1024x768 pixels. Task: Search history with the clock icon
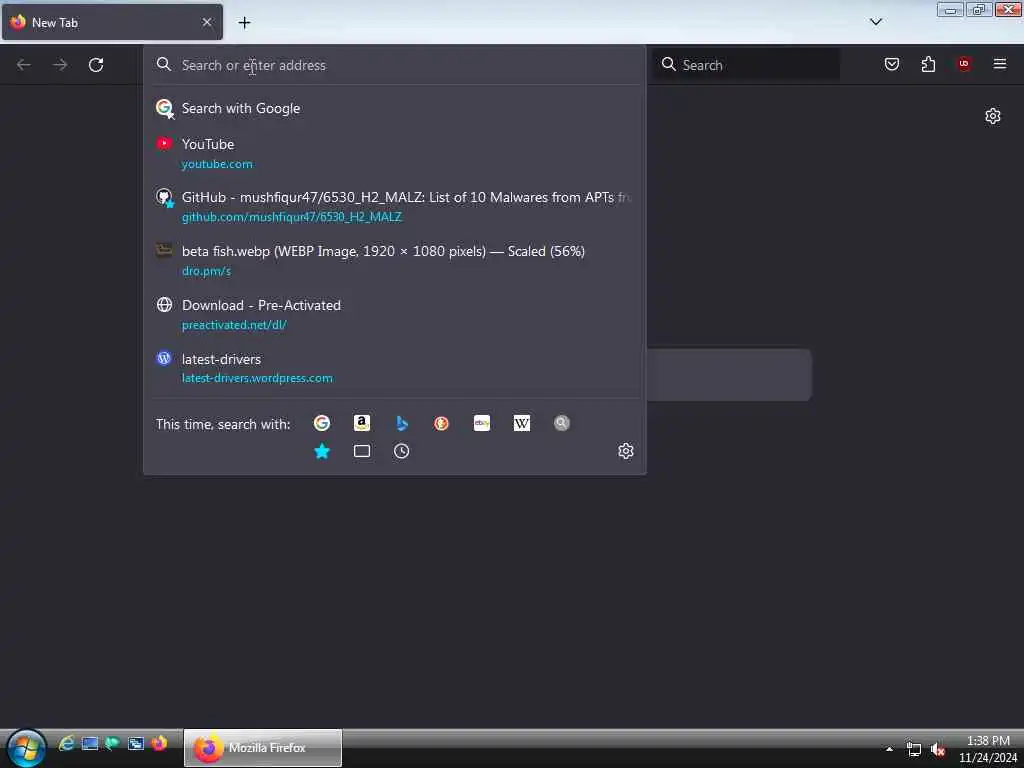tap(402, 451)
